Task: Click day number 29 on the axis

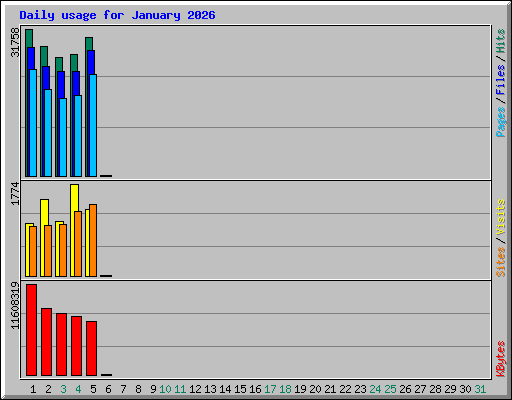Action: click(x=450, y=389)
